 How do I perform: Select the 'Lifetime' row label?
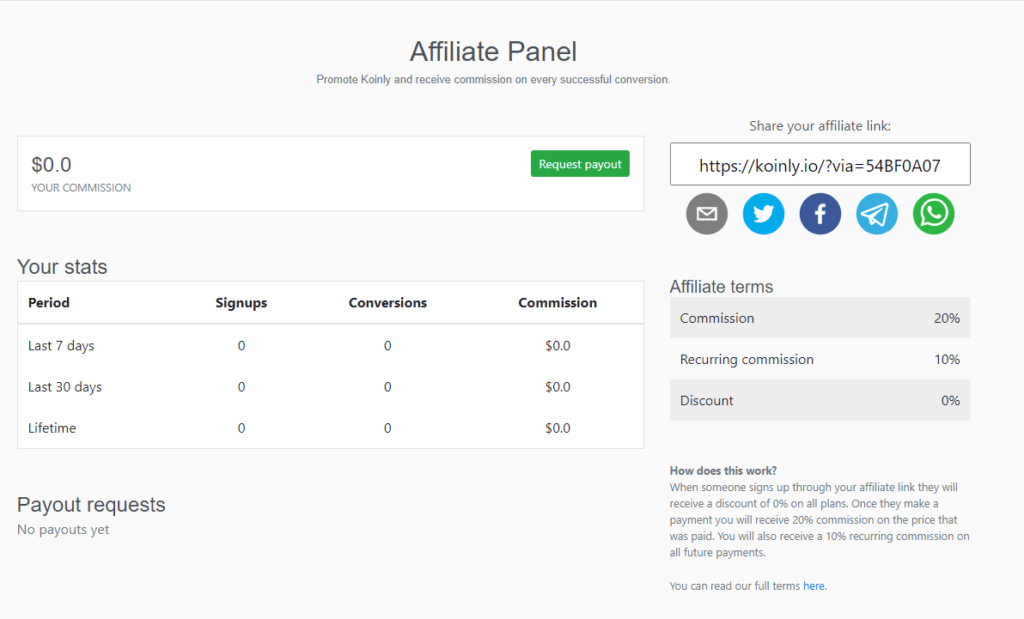click(x=52, y=428)
